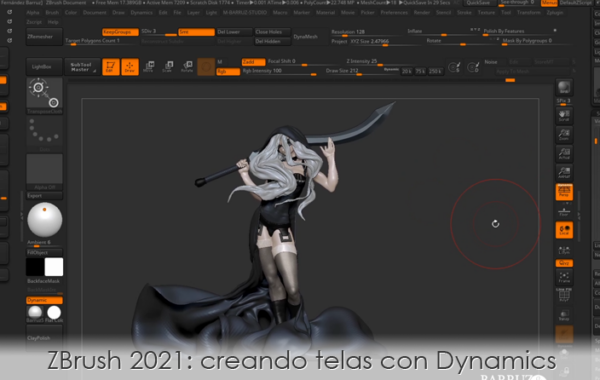Disable the KeepGroups option
The height and width of the screenshot is (380, 600).
120,32
